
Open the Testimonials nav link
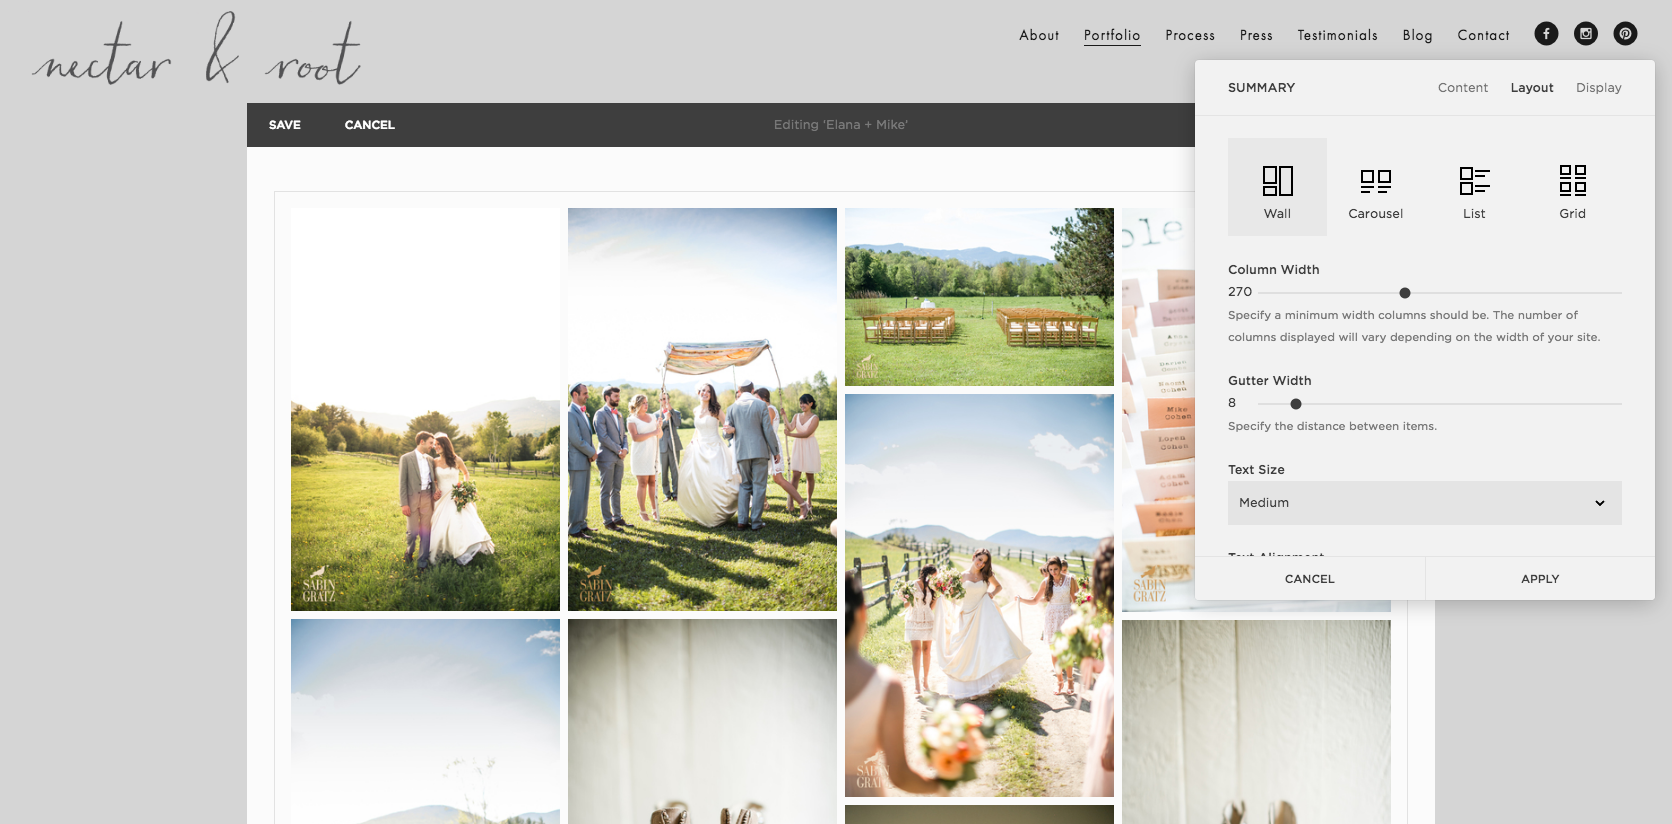[x=1337, y=35]
